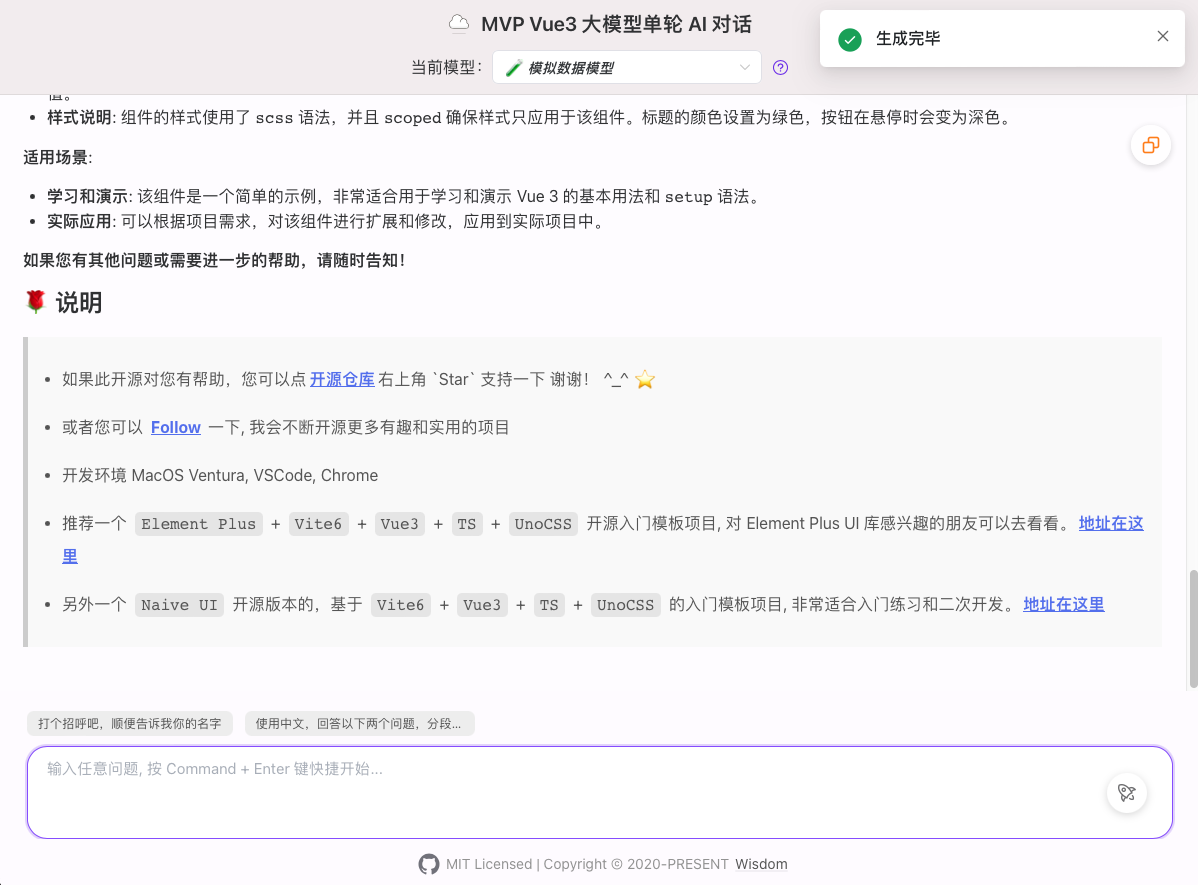Click the Wisdom author link in footer
The width and height of the screenshot is (1198, 885).
(x=761, y=864)
